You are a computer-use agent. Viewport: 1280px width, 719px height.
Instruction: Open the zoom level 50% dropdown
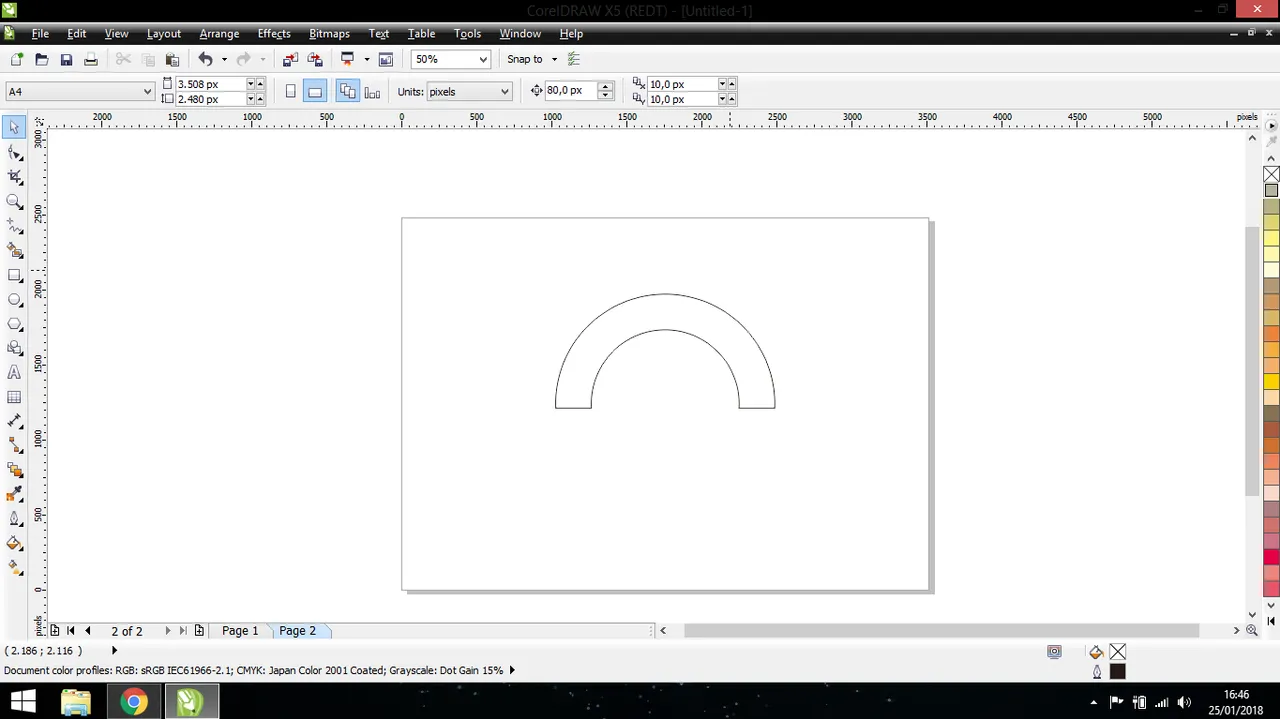[x=483, y=59]
